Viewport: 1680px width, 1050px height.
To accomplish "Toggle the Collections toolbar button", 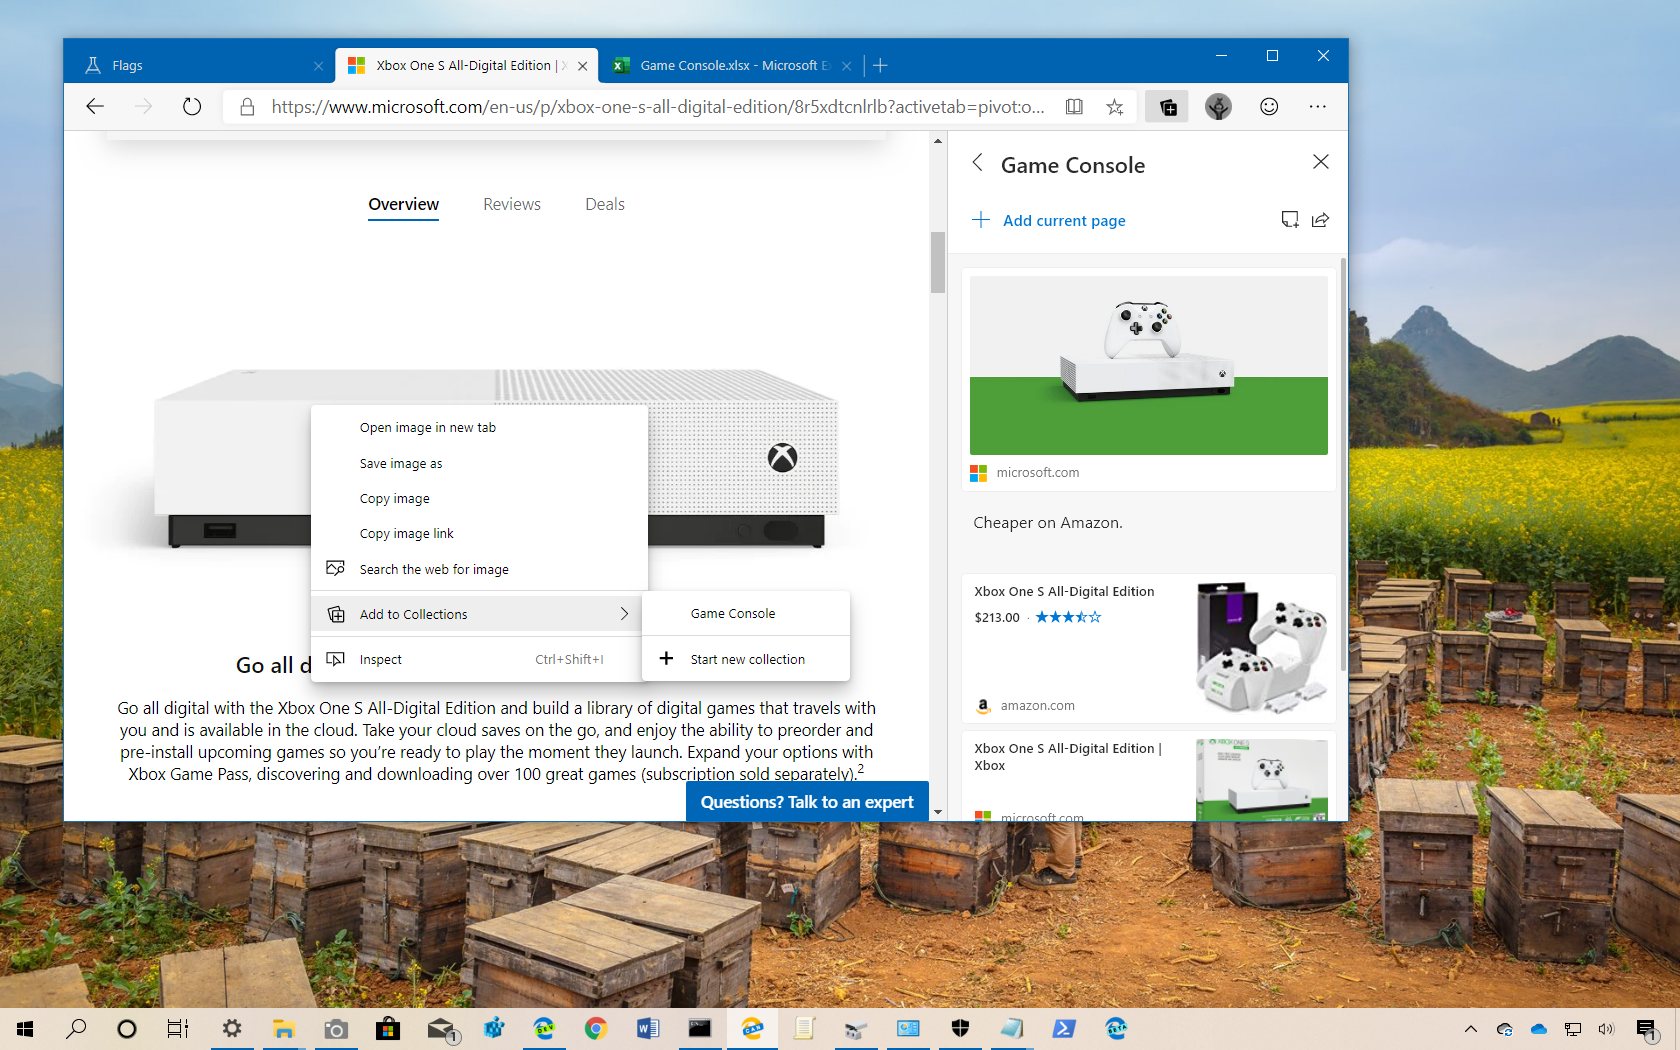I will (1167, 107).
